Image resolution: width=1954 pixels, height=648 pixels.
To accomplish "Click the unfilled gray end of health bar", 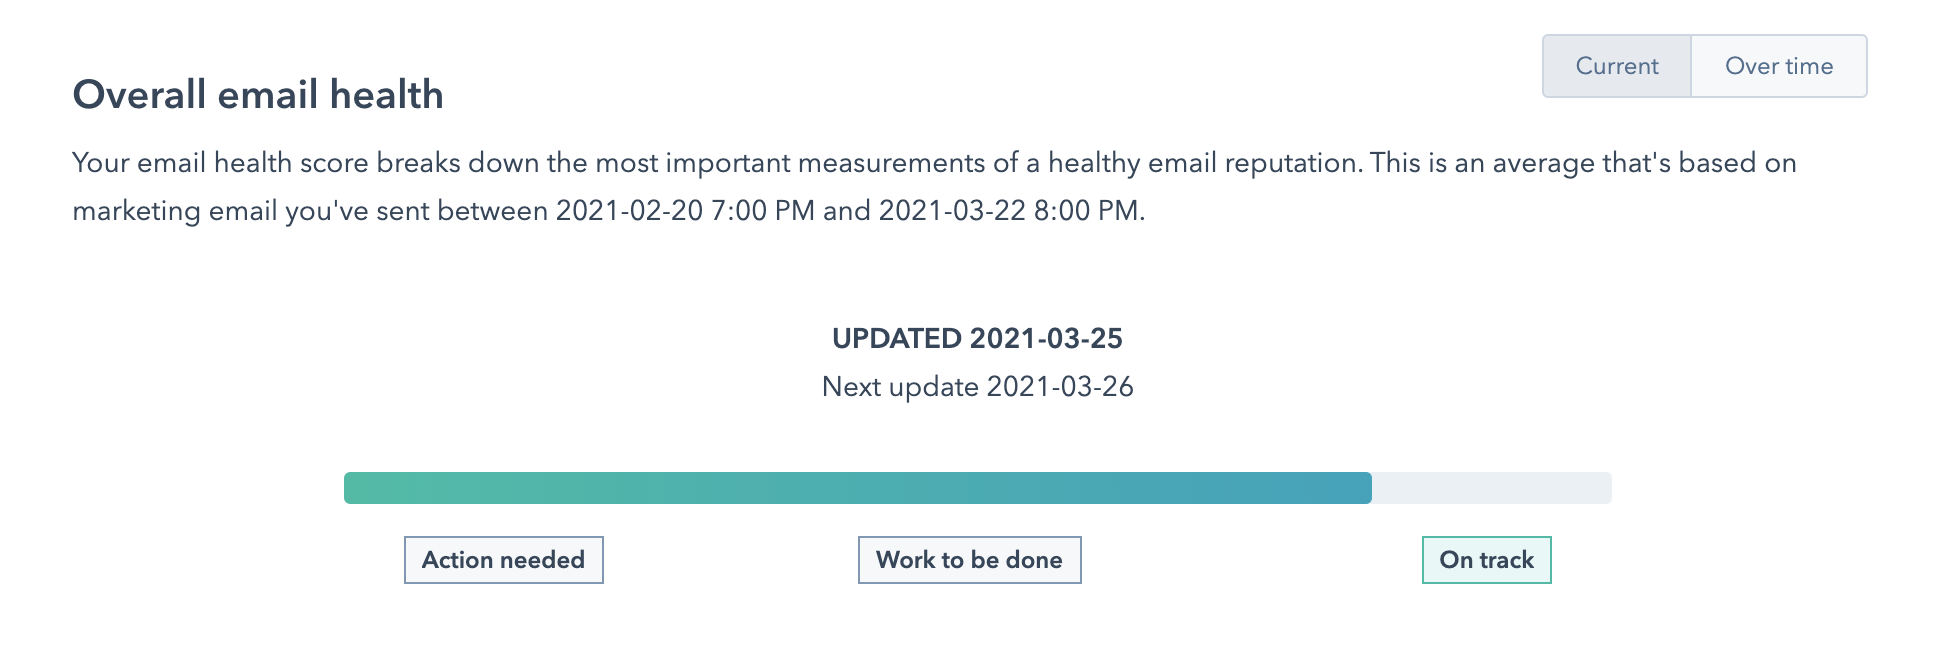I will coord(1491,488).
